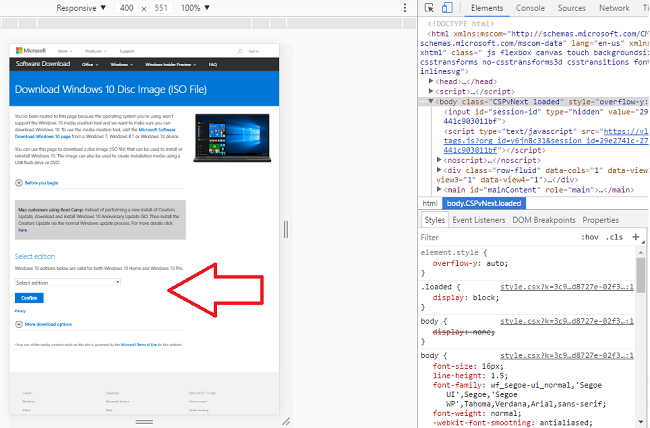The height and width of the screenshot is (428, 650).
Task: Click the Software Download heading link
Action: point(43,64)
